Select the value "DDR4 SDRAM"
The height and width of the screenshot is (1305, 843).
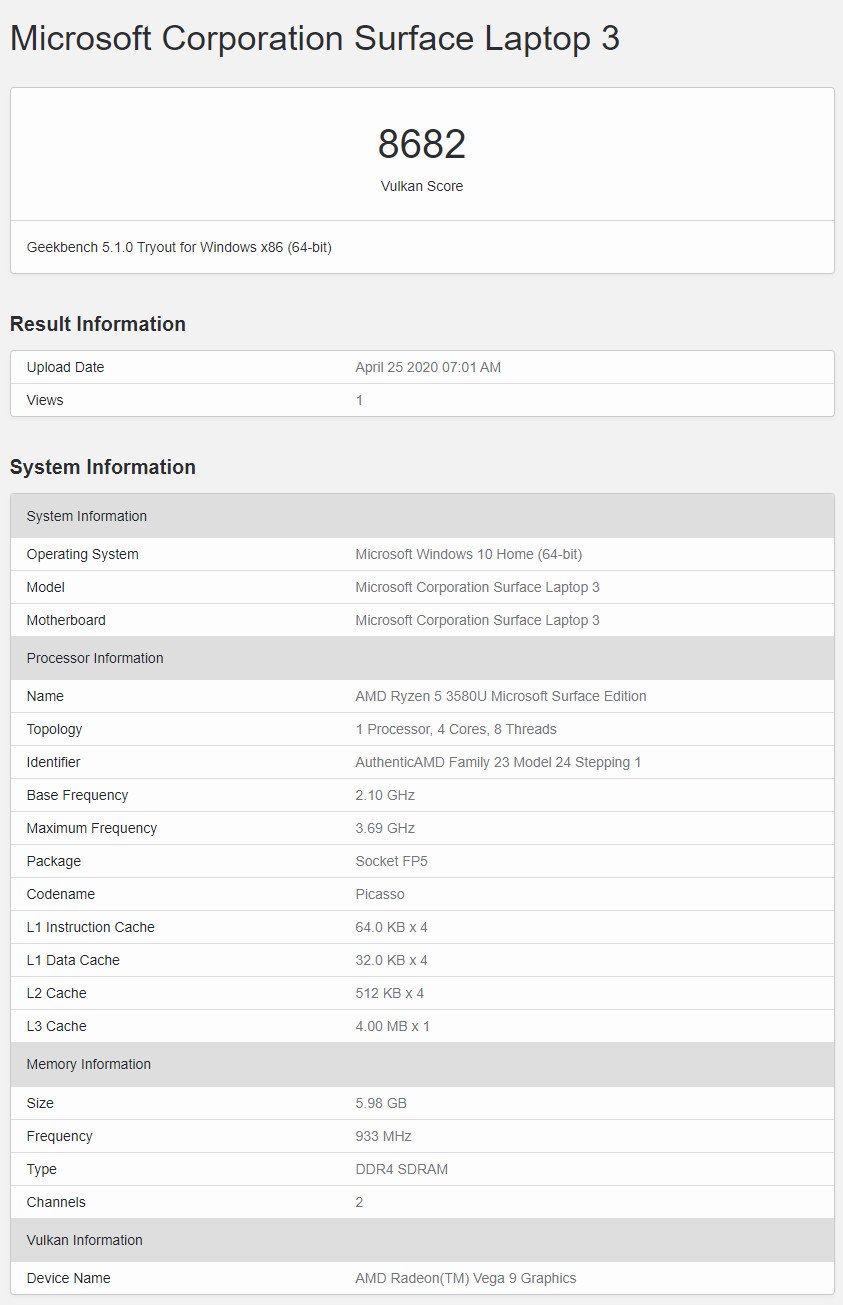402,1169
